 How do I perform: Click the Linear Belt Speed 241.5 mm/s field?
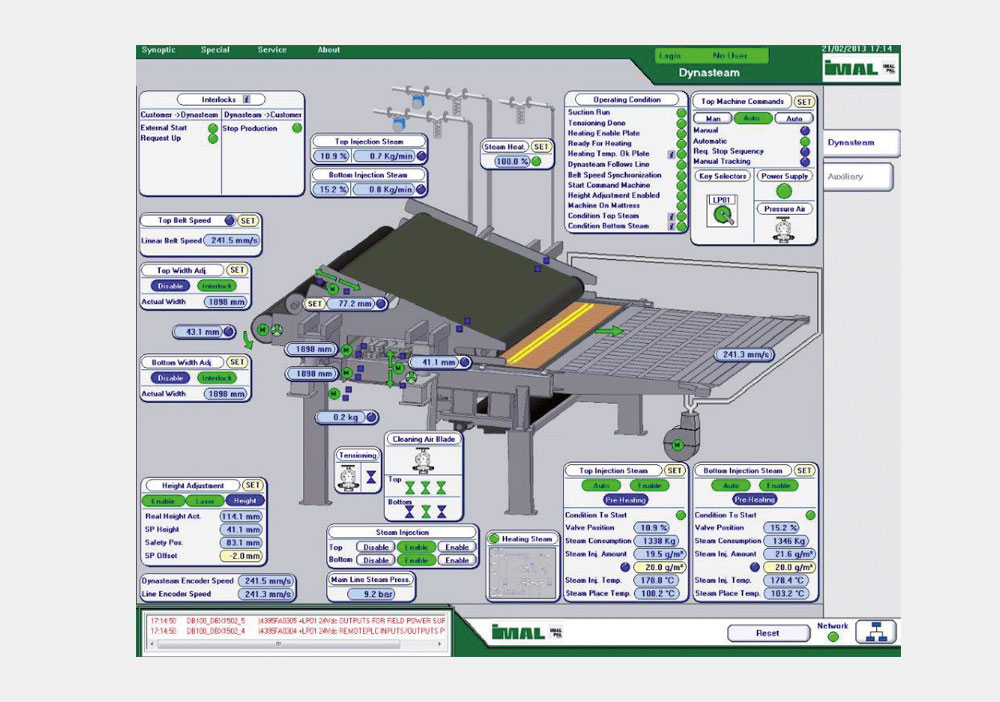(x=231, y=241)
